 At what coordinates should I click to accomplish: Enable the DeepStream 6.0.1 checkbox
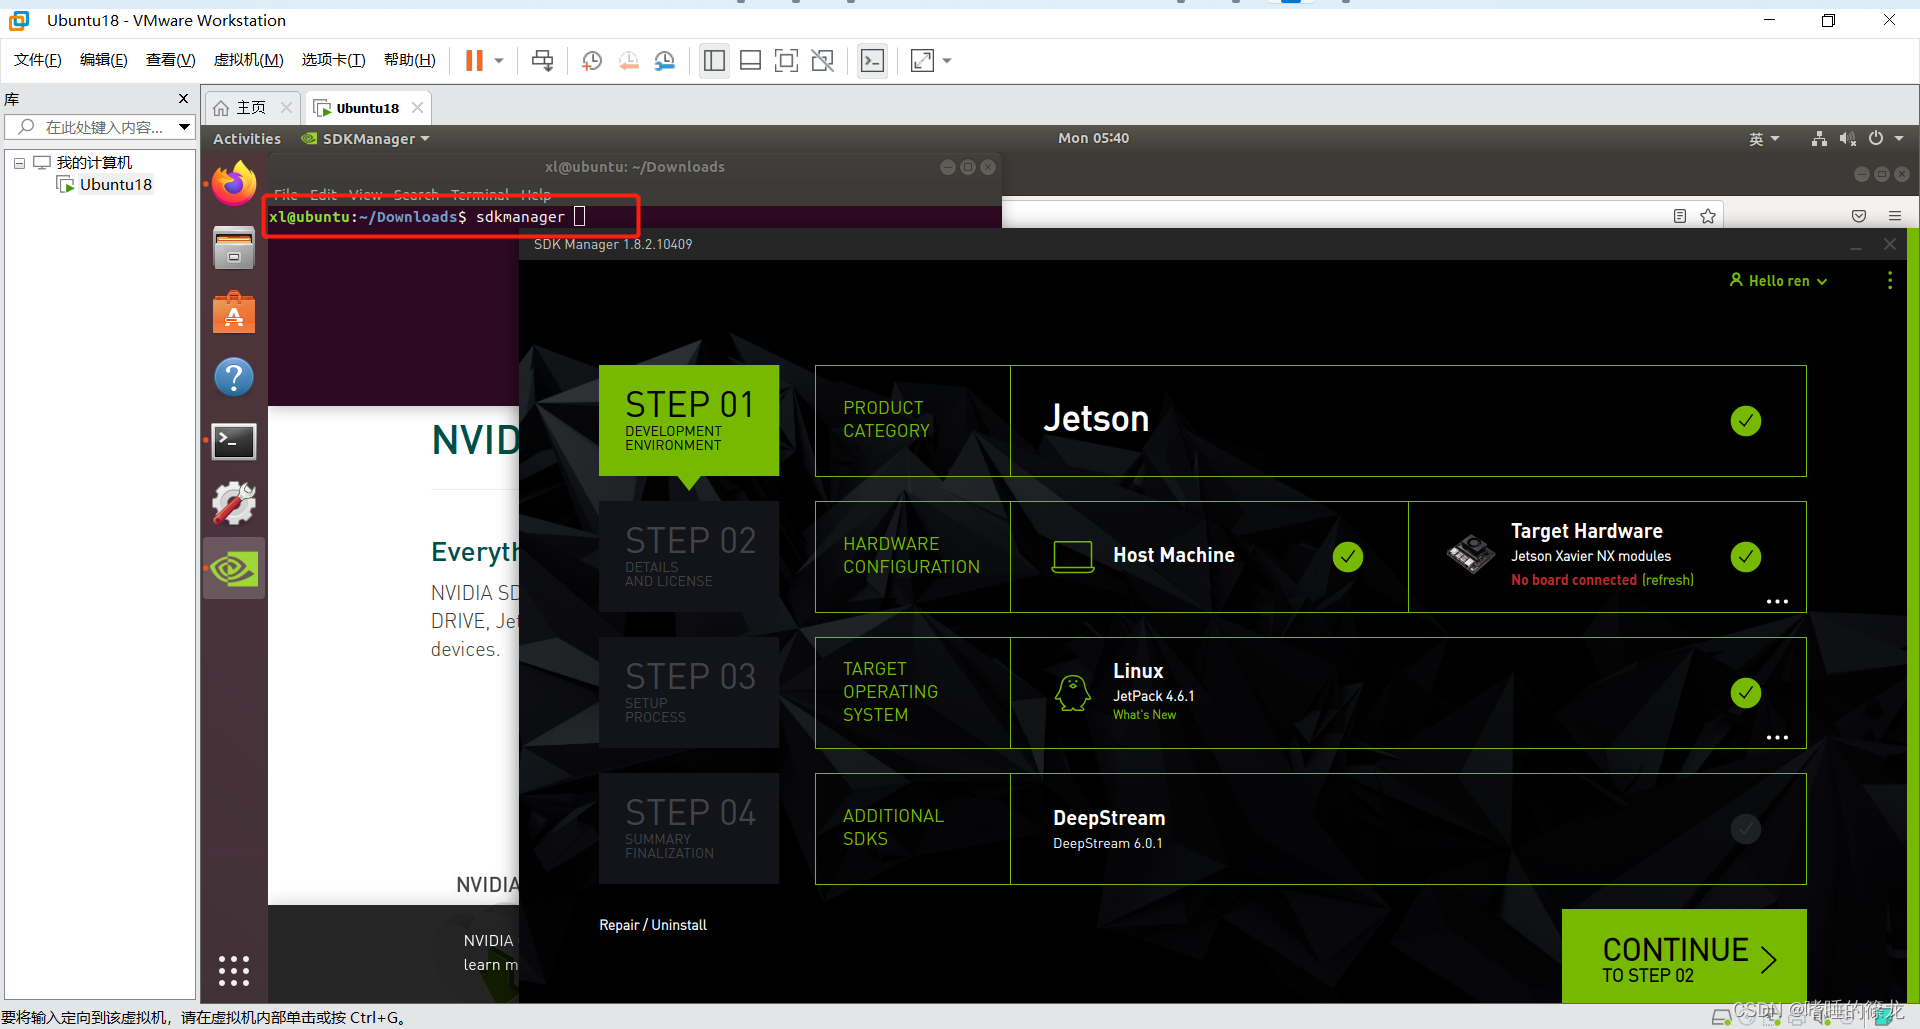(1746, 829)
